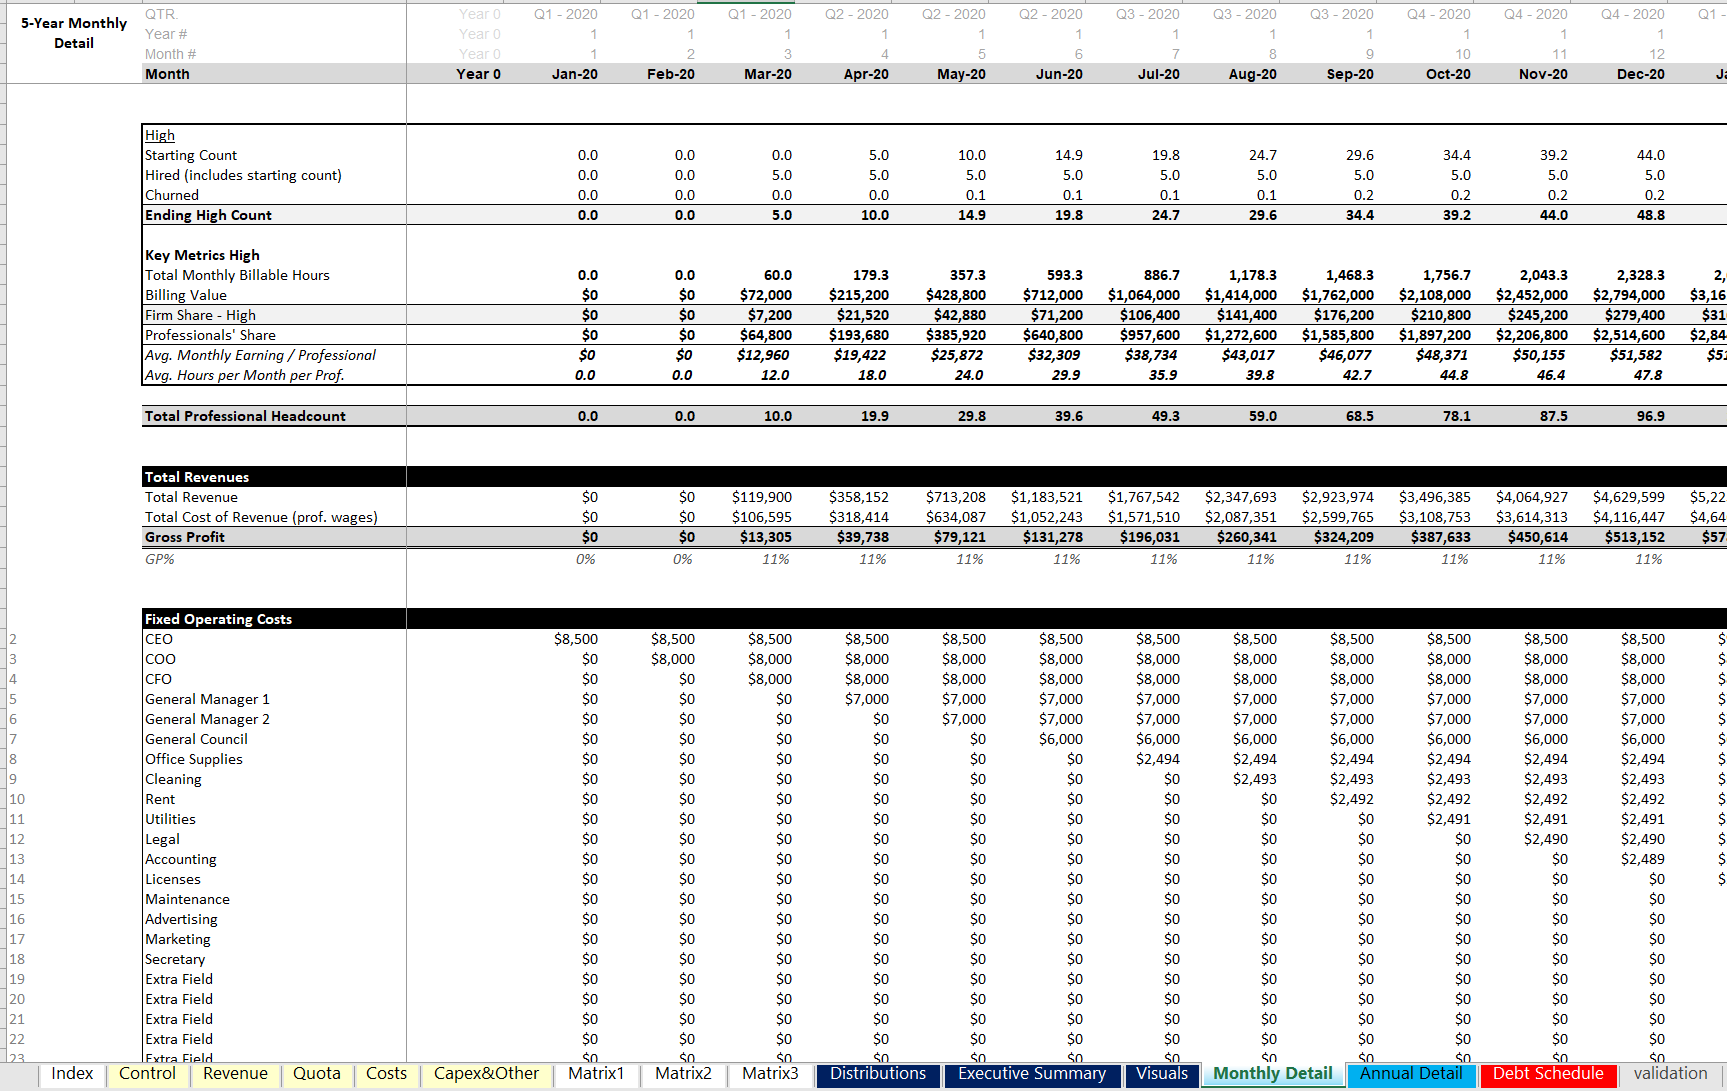This screenshot has height=1091, width=1727.
Task: Select the $2,489 Accounting cost cell
Action: click(1643, 859)
